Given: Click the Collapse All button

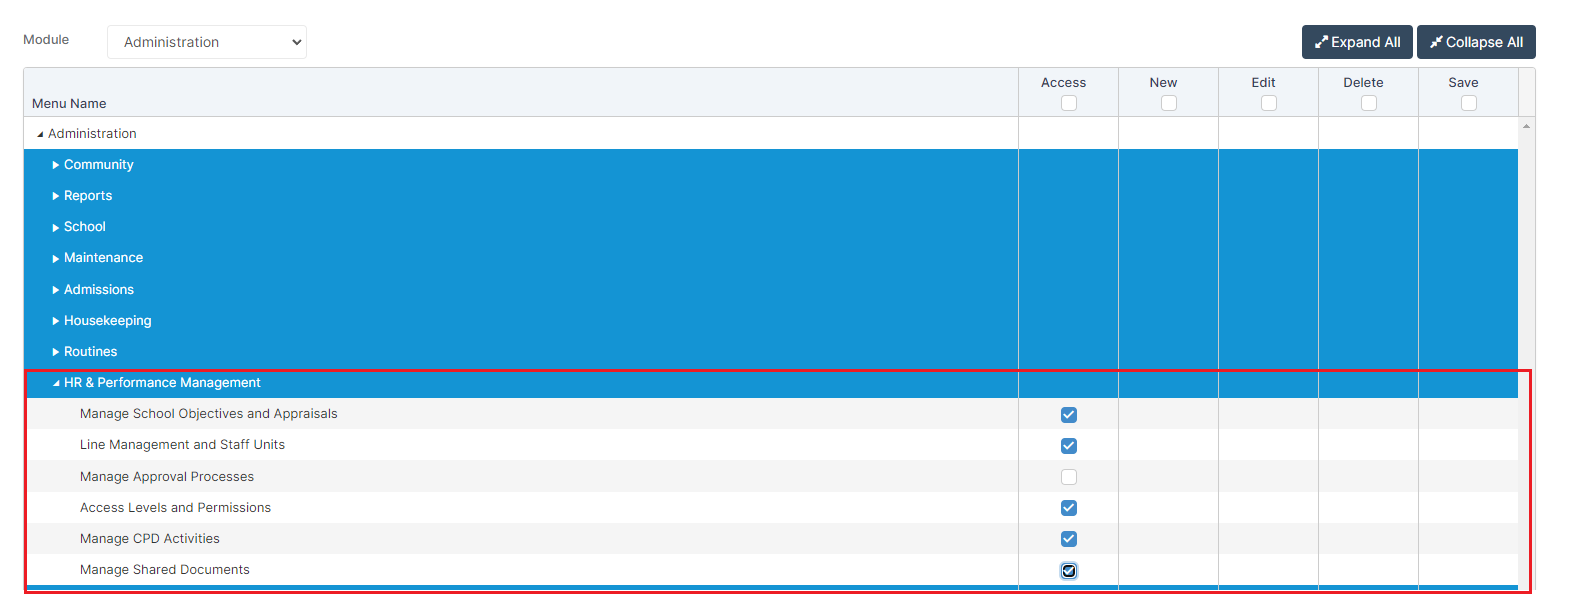Looking at the screenshot, I should (x=1475, y=42).
